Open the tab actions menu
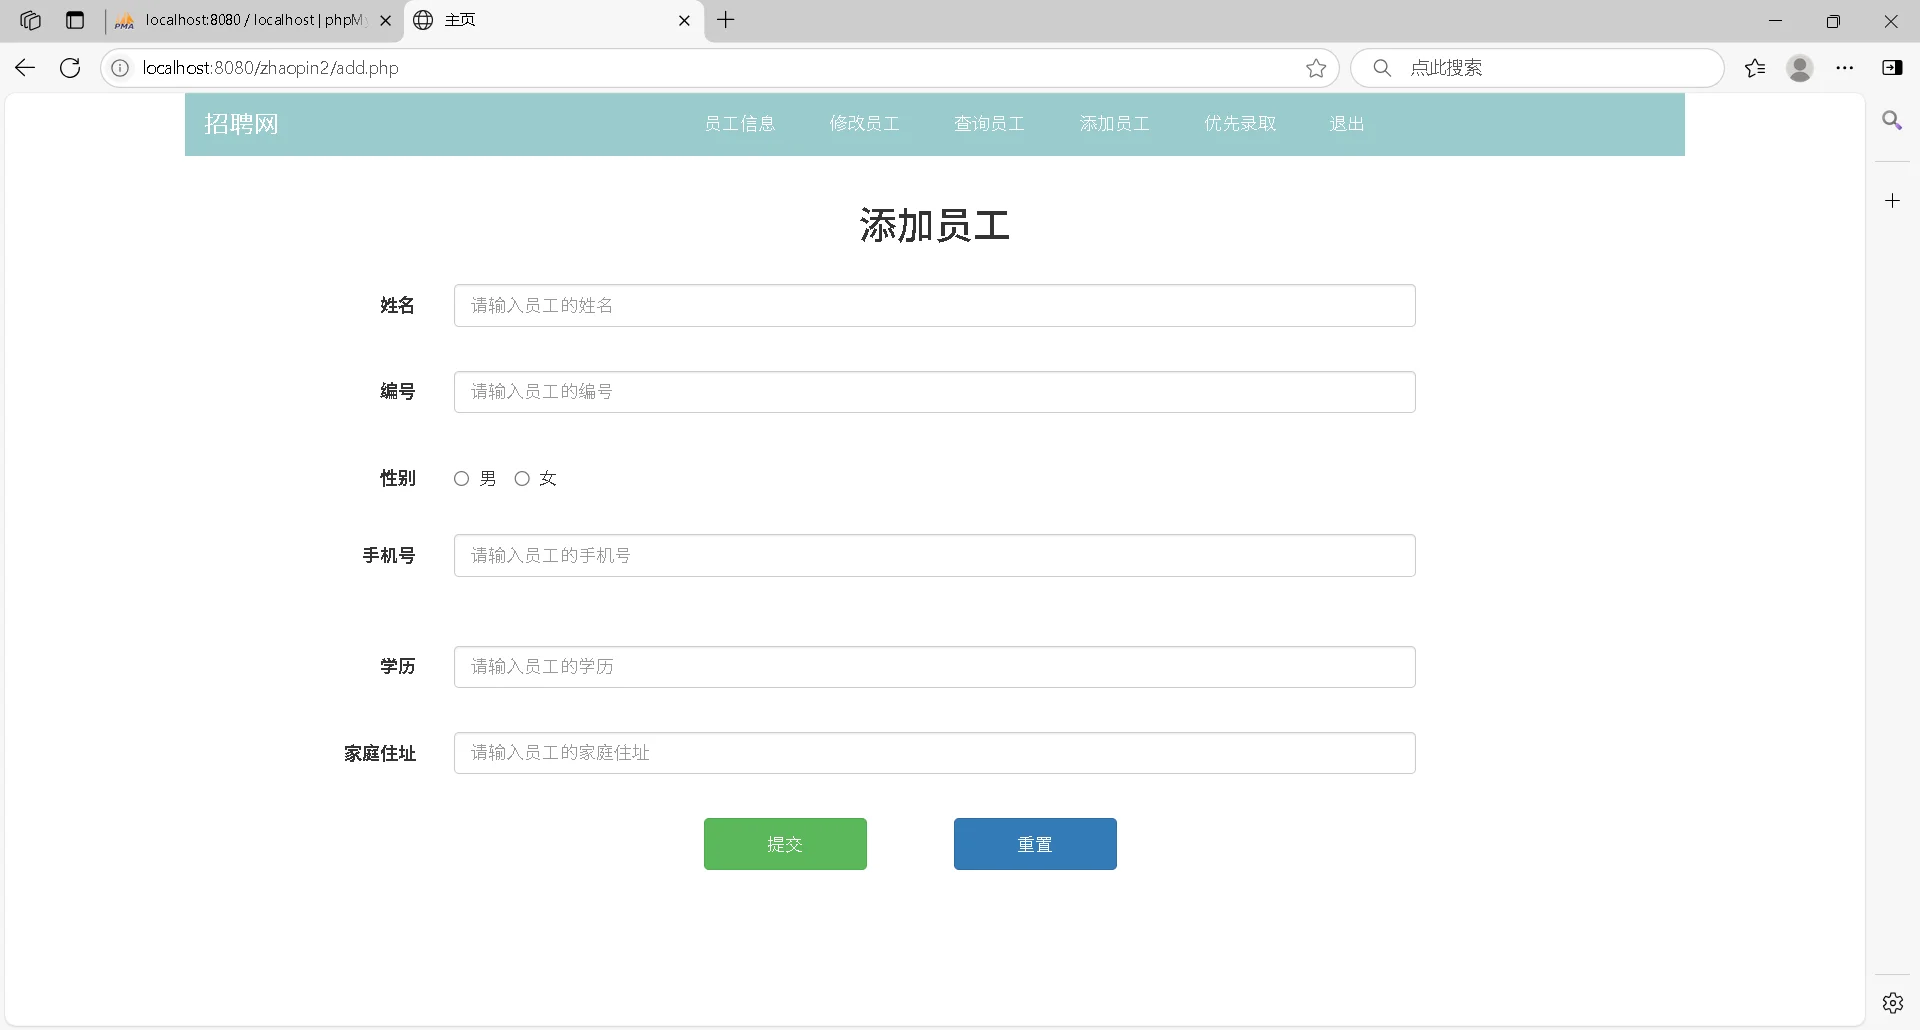Screen dimensions: 1920x1030 (x=76, y=20)
